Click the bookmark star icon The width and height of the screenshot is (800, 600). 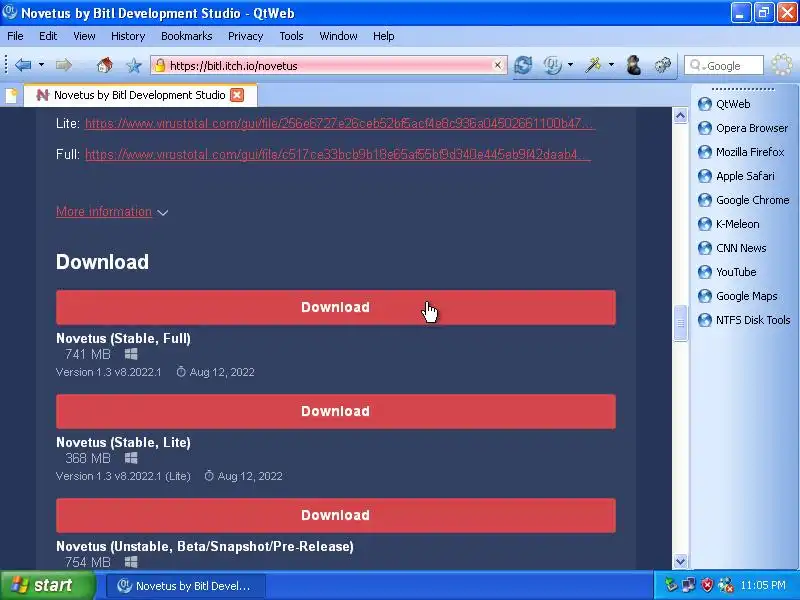134,65
